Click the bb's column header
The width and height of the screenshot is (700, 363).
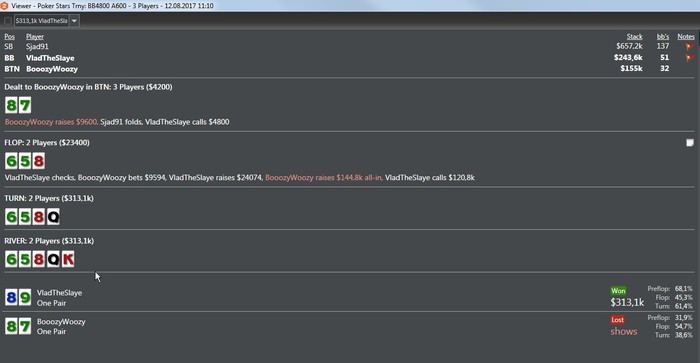pyautogui.click(x=662, y=37)
